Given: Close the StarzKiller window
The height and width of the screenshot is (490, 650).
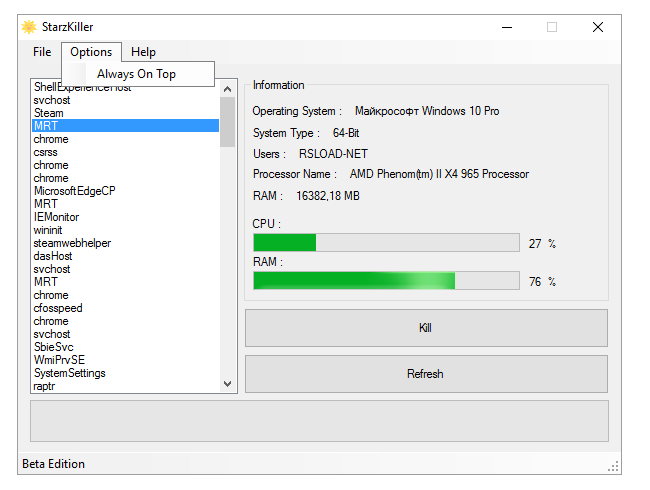Looking at the screenshot, I should (x=597, y=27).
